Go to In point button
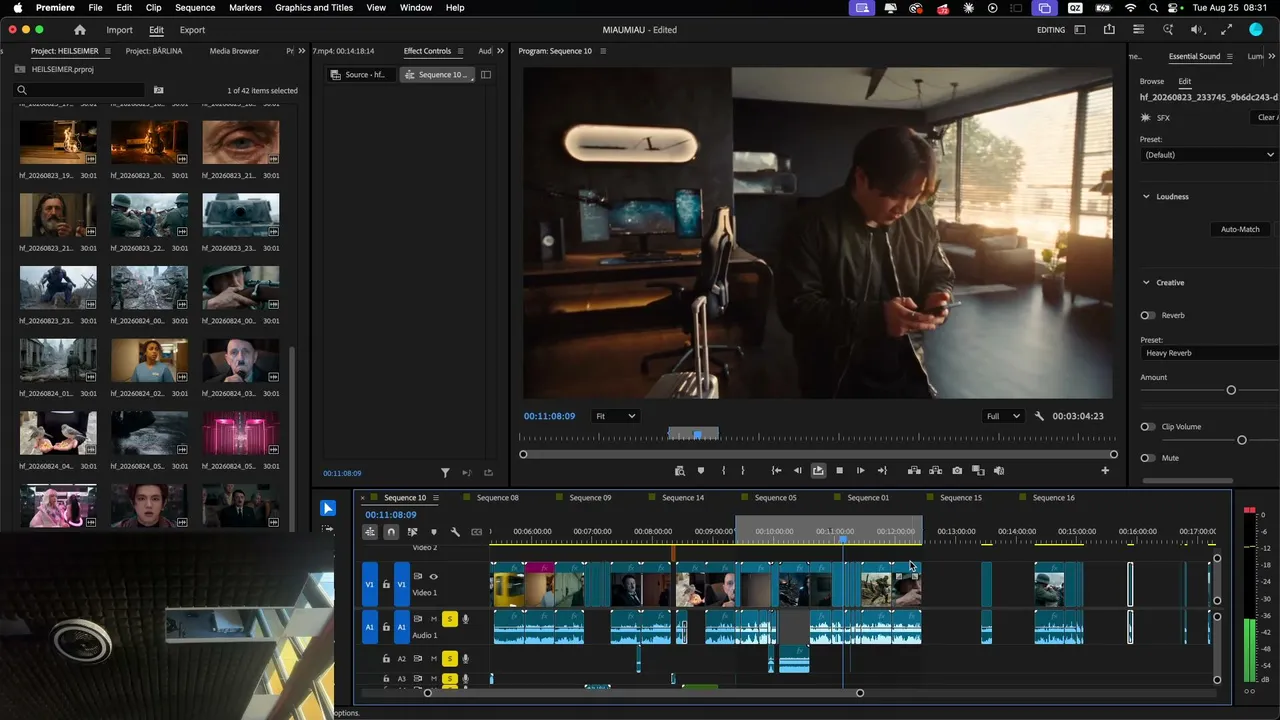The height and width of the screenshot is (720, 1280). (776, 471)
